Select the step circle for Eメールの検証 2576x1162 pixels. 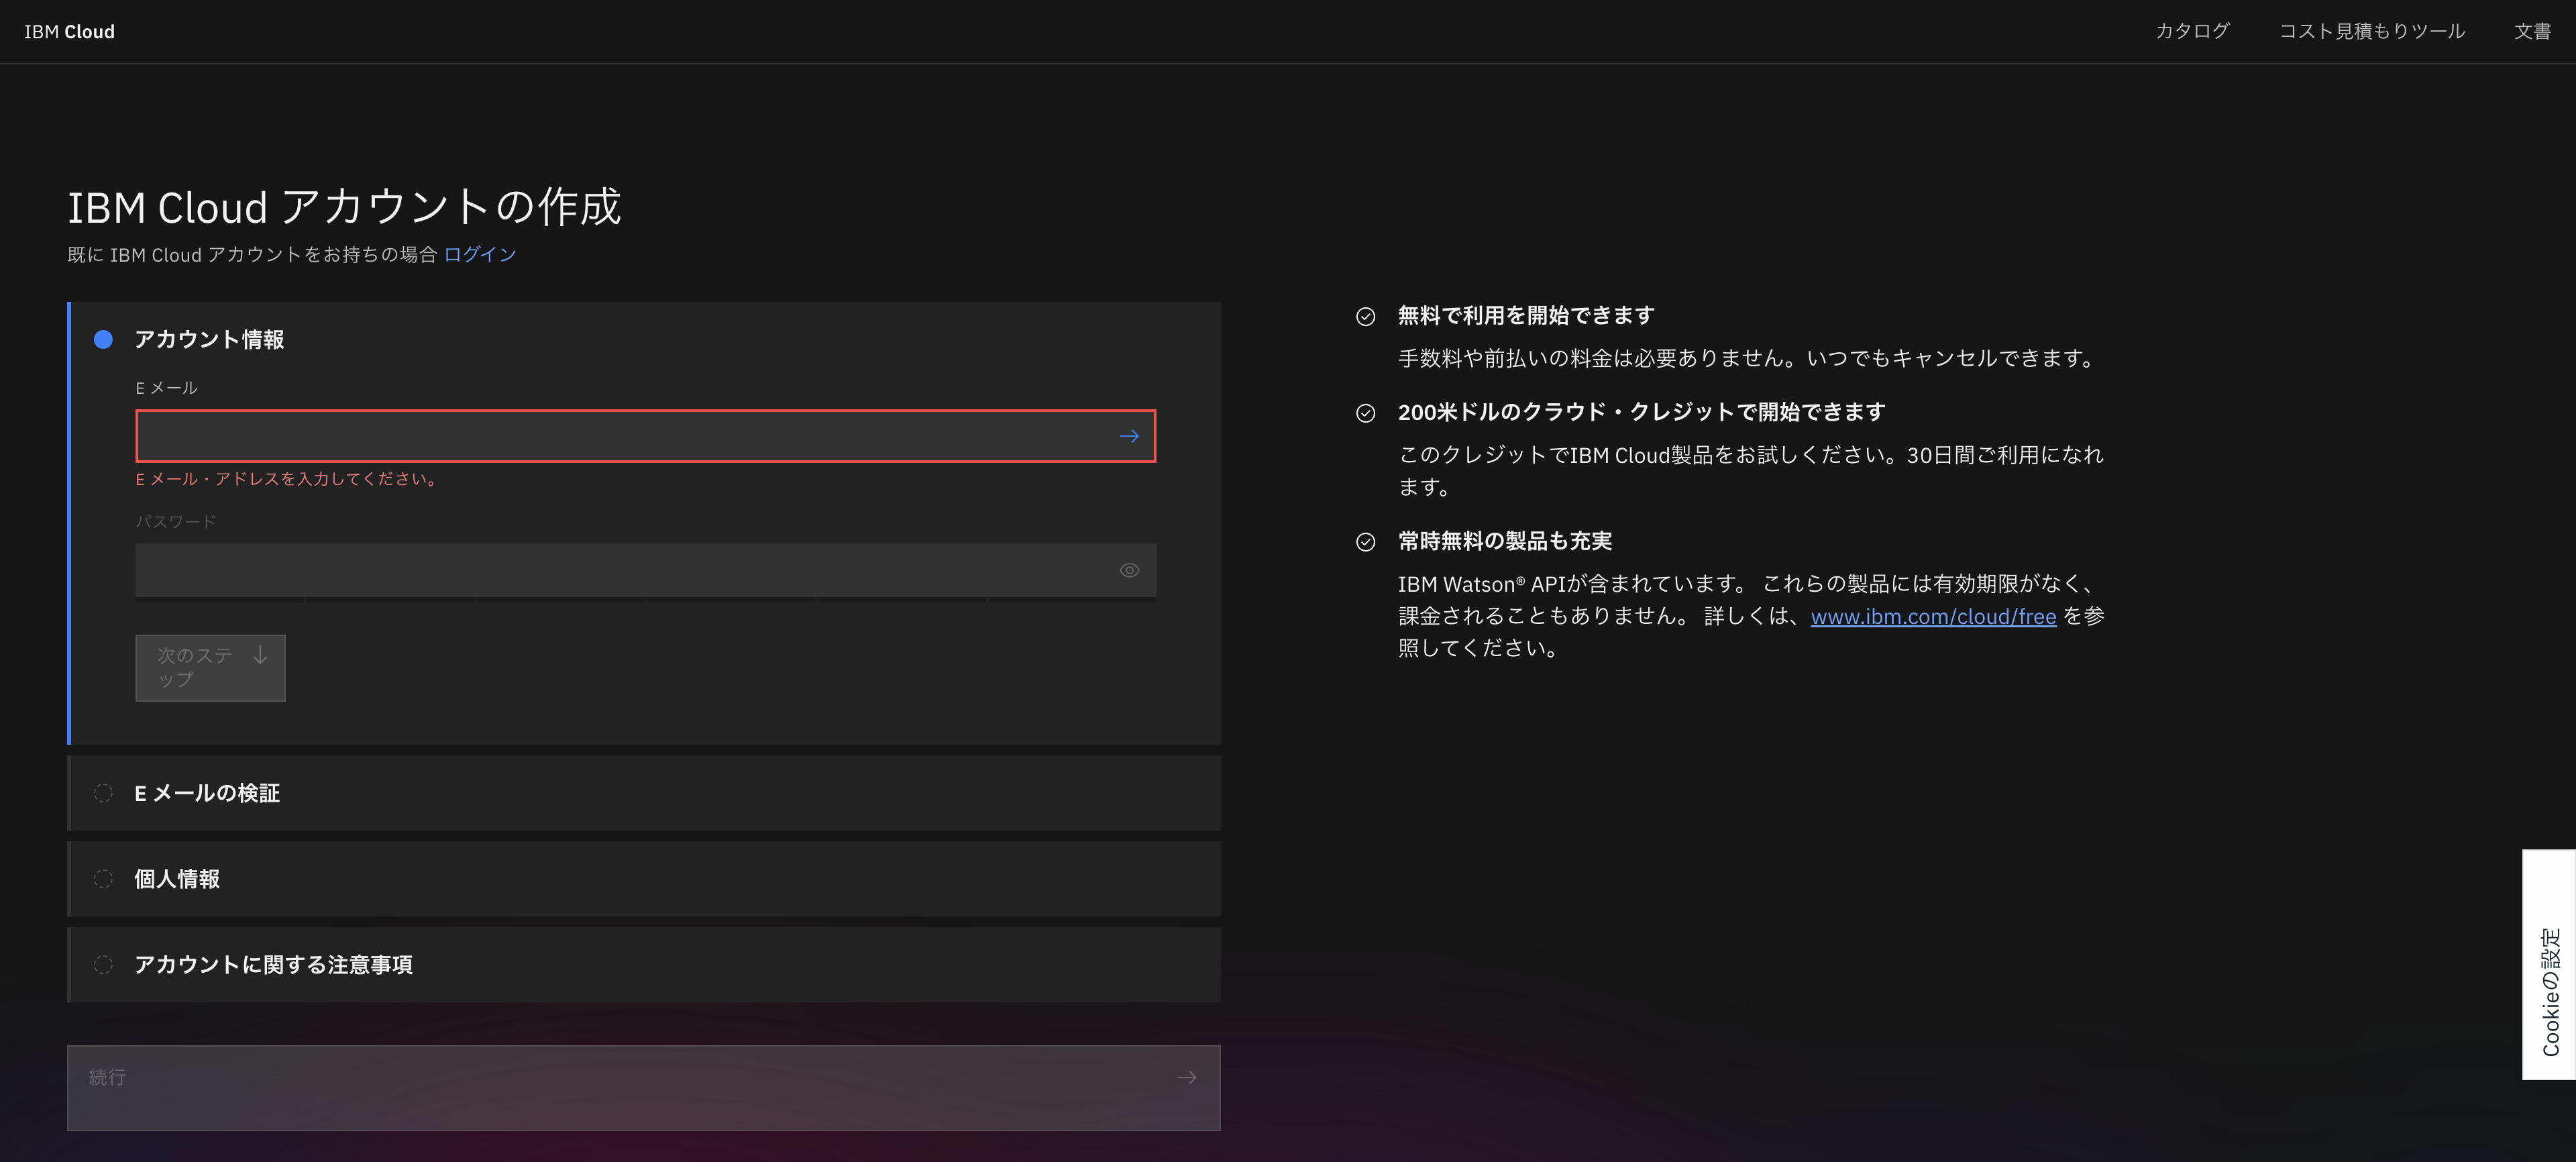tap(104, 793)
